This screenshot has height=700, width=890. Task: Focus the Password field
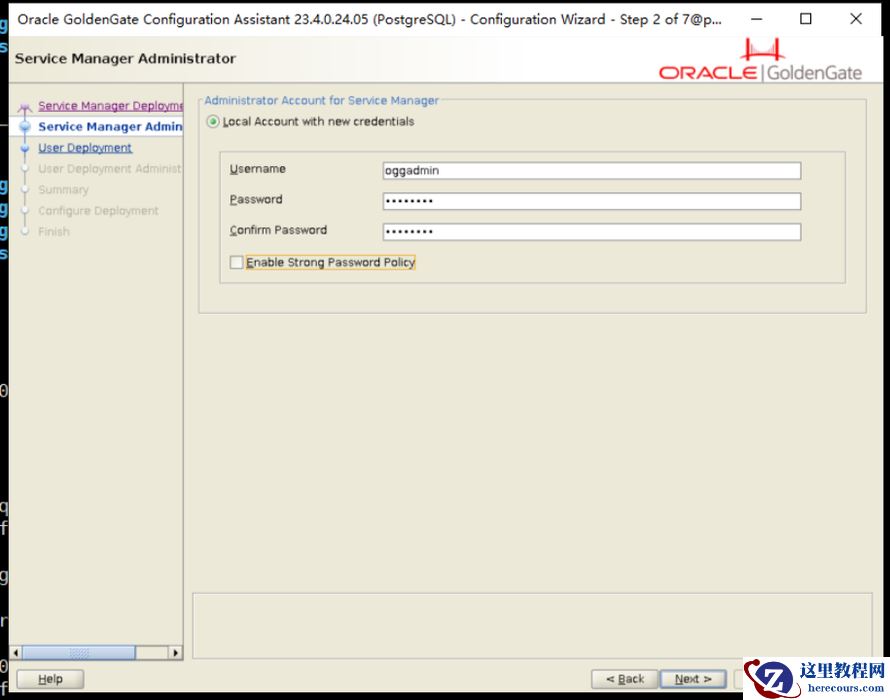pyautogui.click(x=591, y=201)
